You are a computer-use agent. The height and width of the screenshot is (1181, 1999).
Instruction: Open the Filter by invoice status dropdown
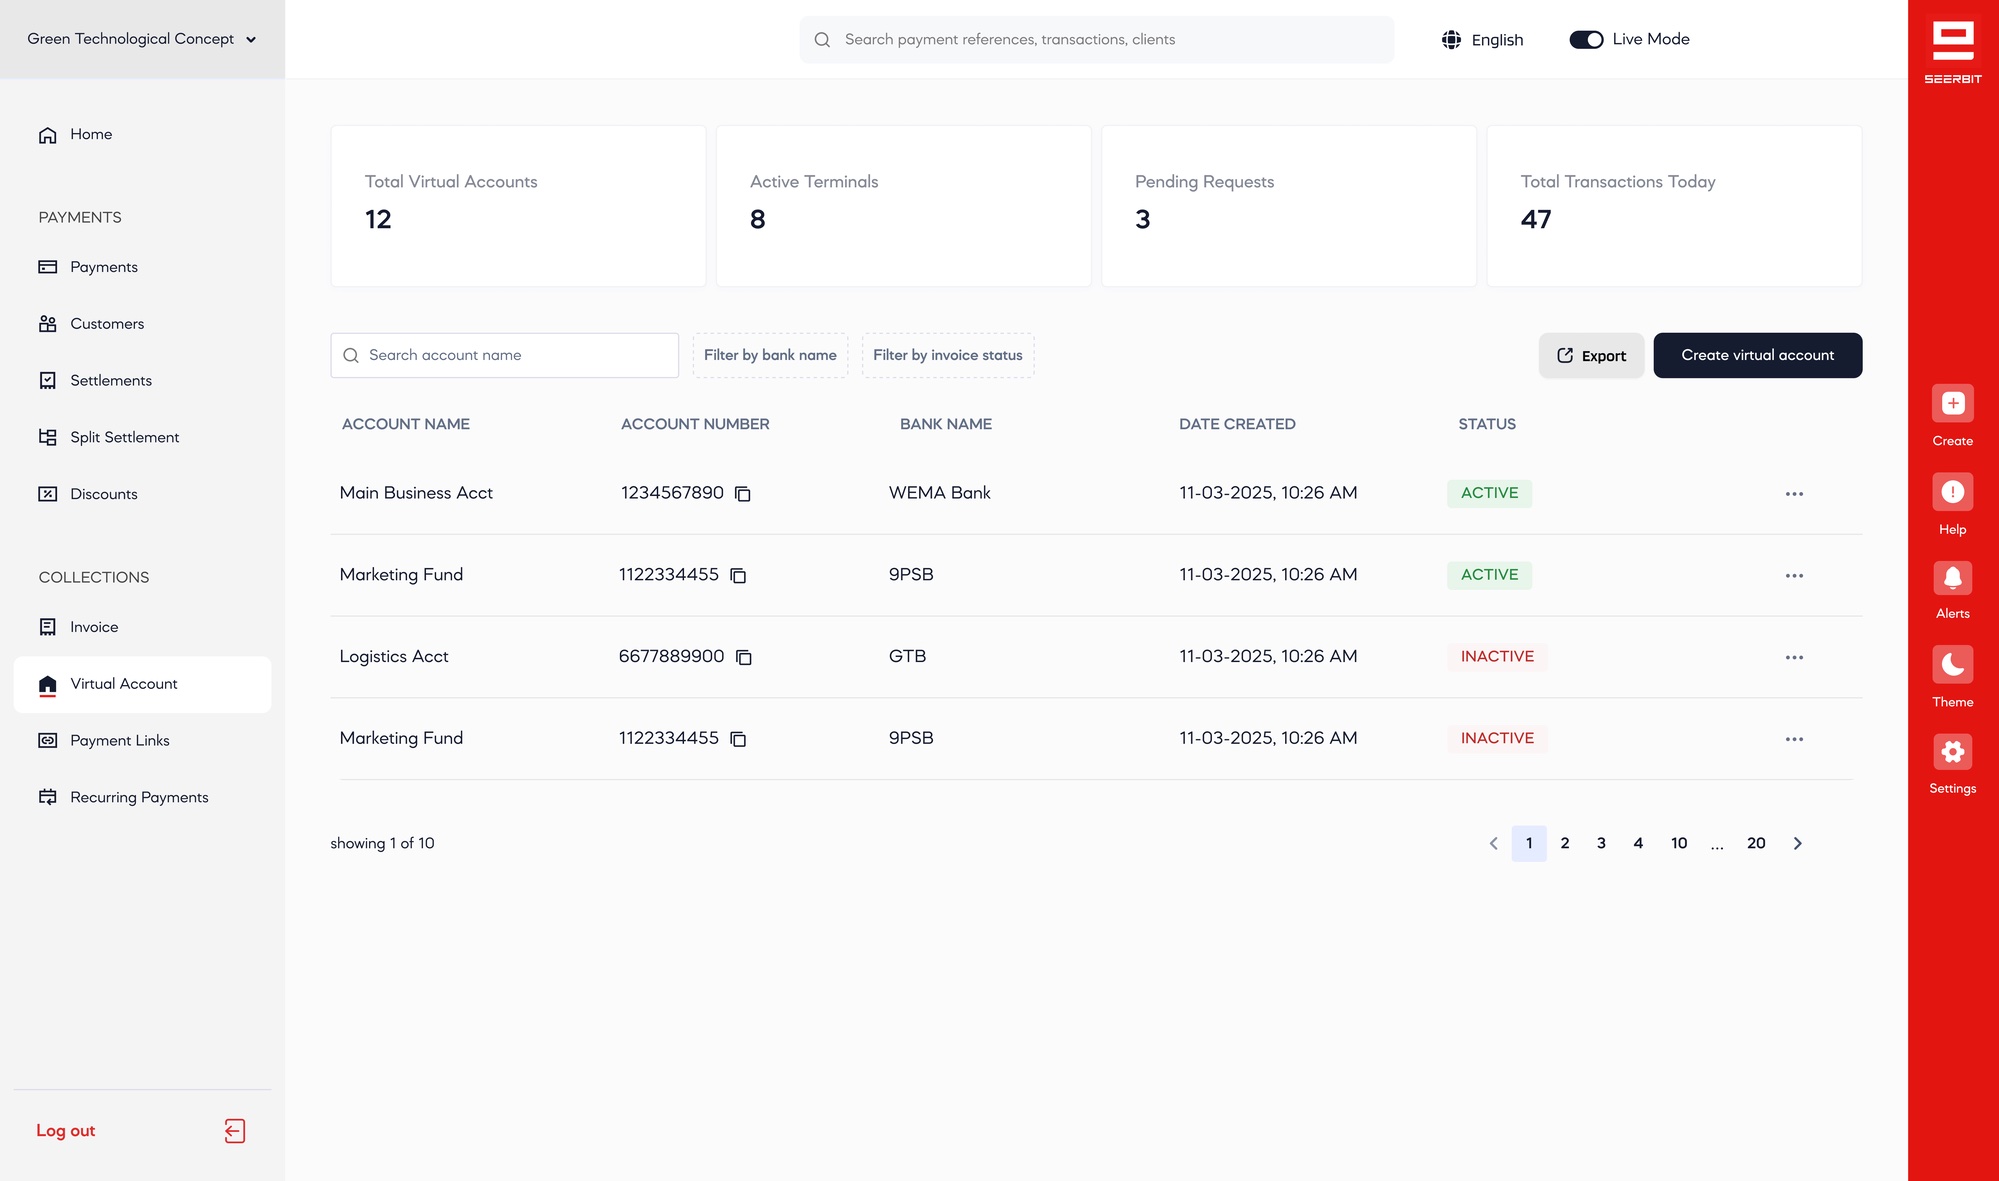click(948, 355)
